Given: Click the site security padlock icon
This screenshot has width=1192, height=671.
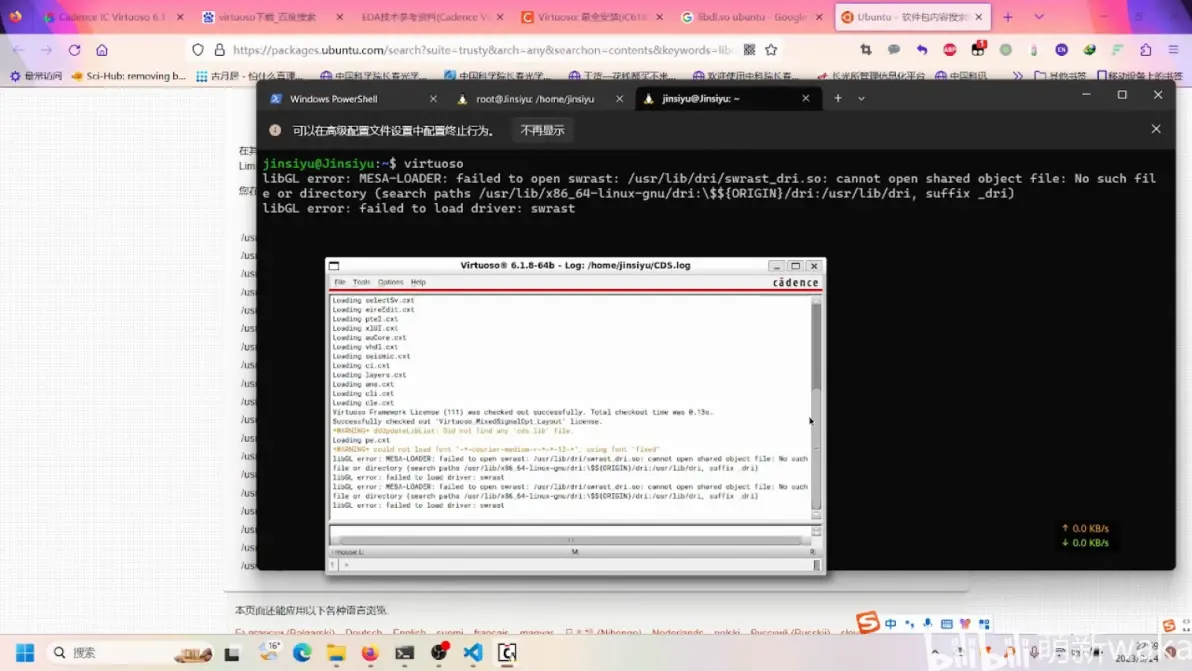Looking at the screenshot, I should pos(220,50).
